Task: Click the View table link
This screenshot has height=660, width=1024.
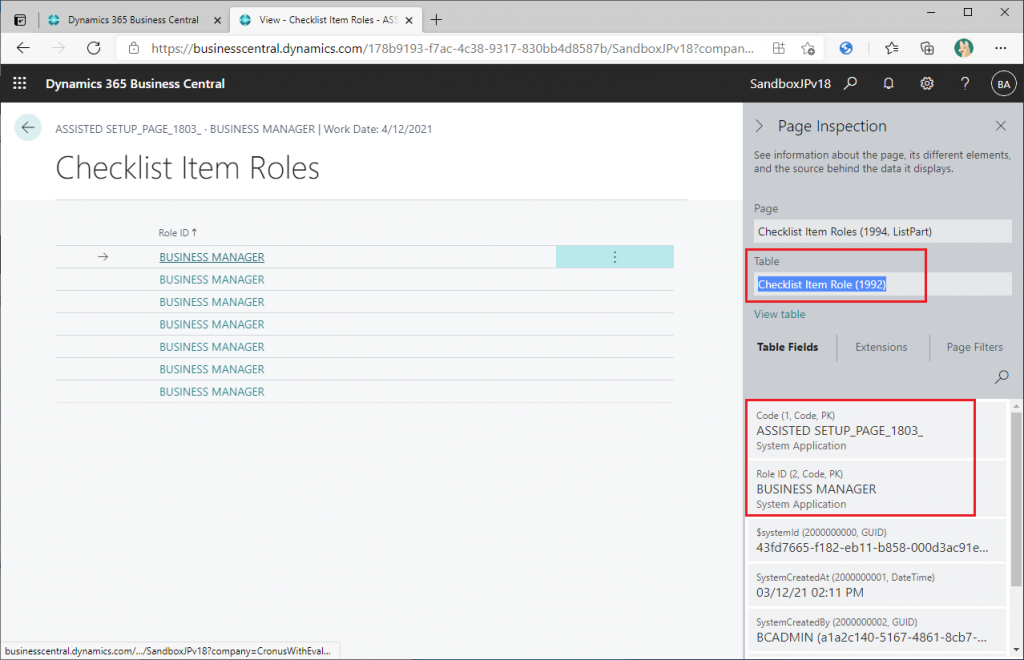Action: 779,314
